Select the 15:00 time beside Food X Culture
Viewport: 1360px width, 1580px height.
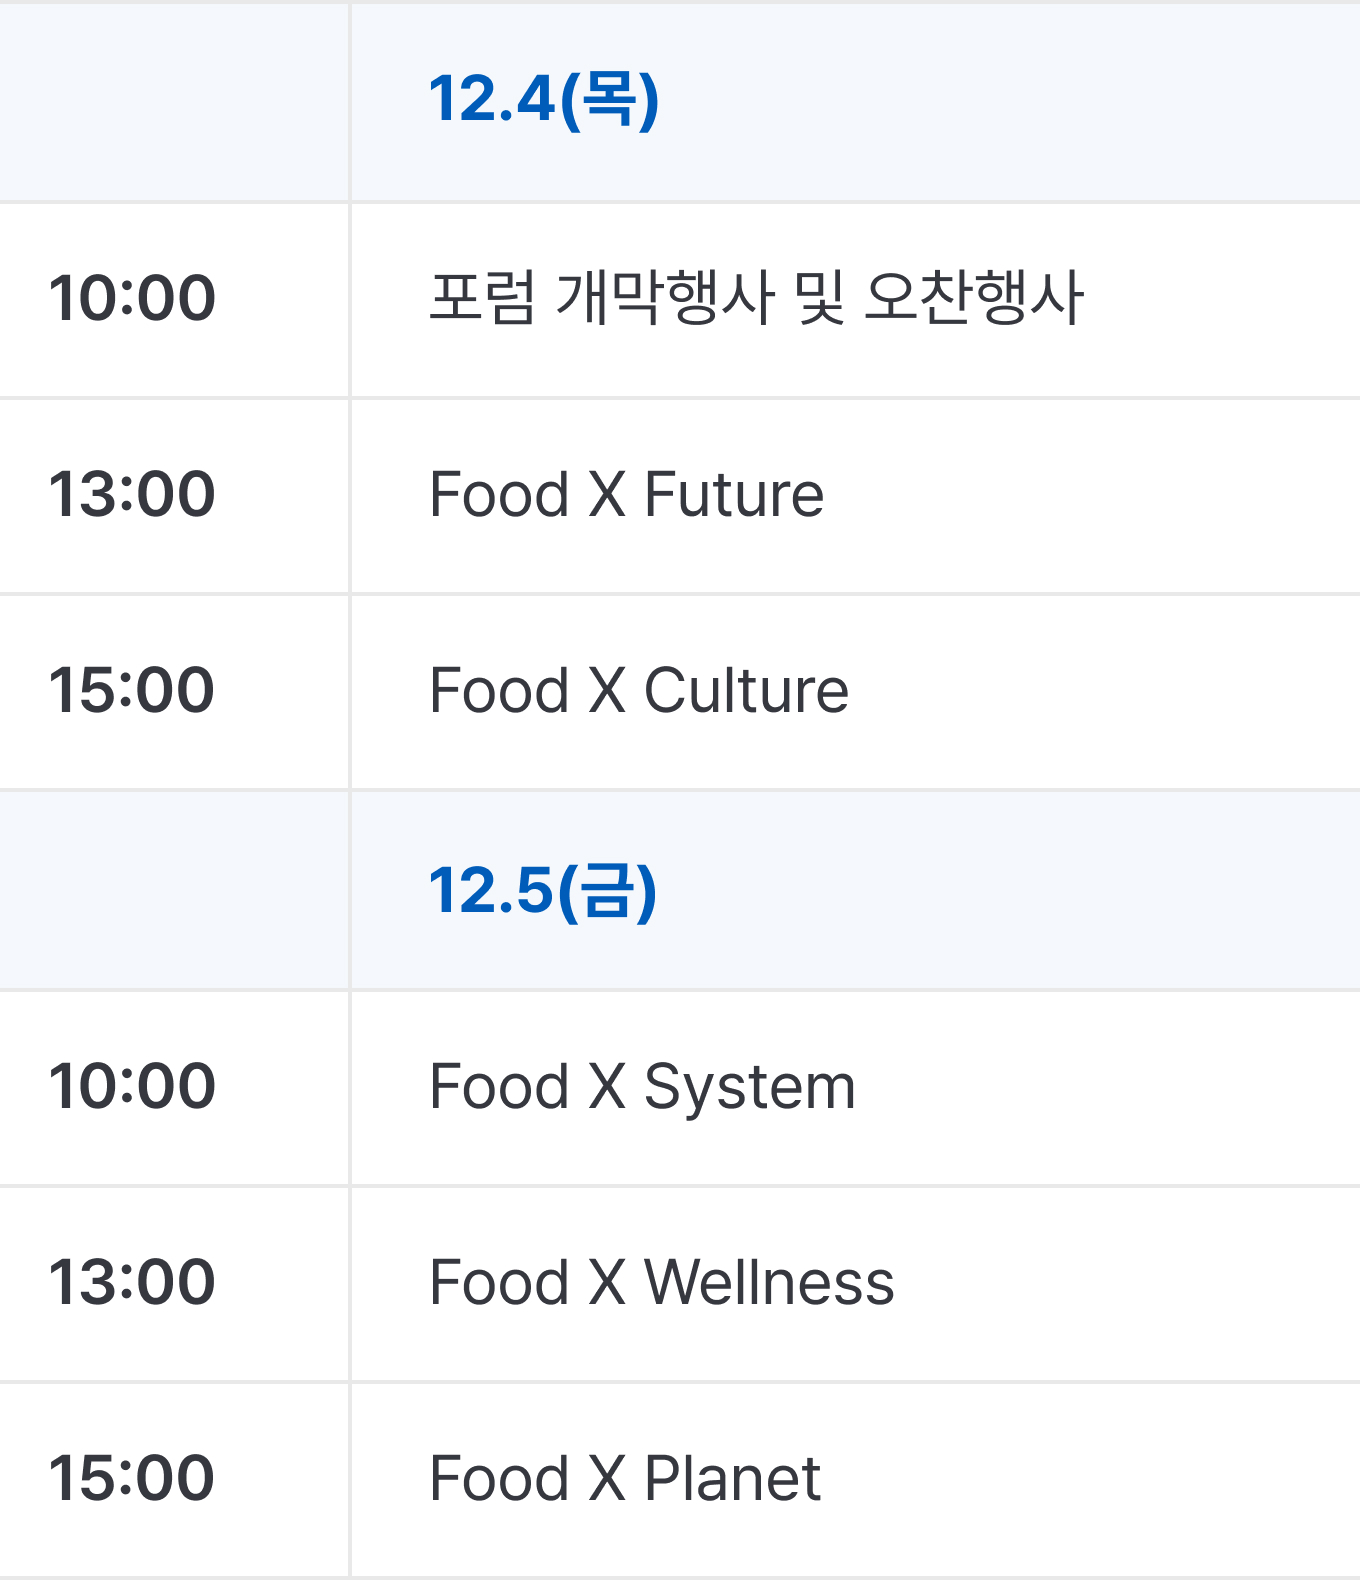point(132,691)
